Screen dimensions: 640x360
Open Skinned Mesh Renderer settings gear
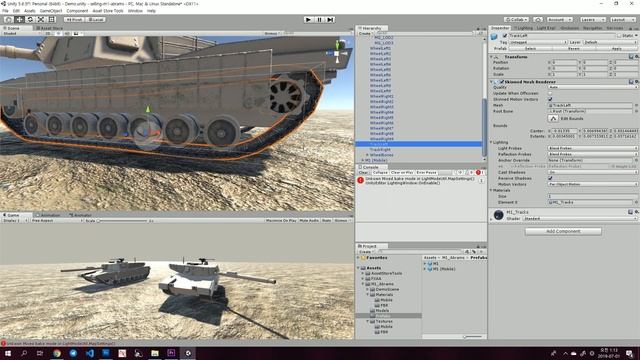(636, 82)
